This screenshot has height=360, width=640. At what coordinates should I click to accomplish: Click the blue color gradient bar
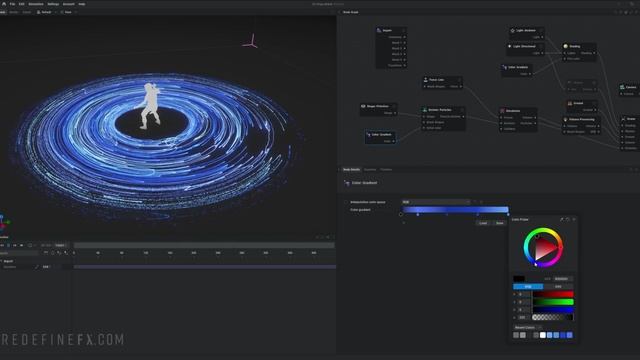[x=455, y=209]
